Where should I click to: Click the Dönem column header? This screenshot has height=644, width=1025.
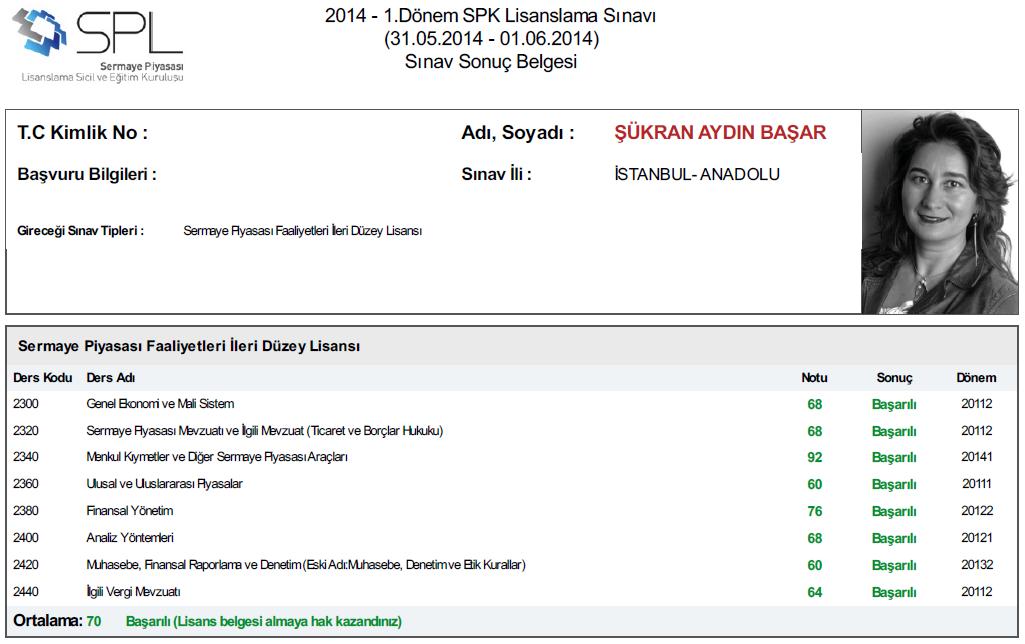point(976,378)
